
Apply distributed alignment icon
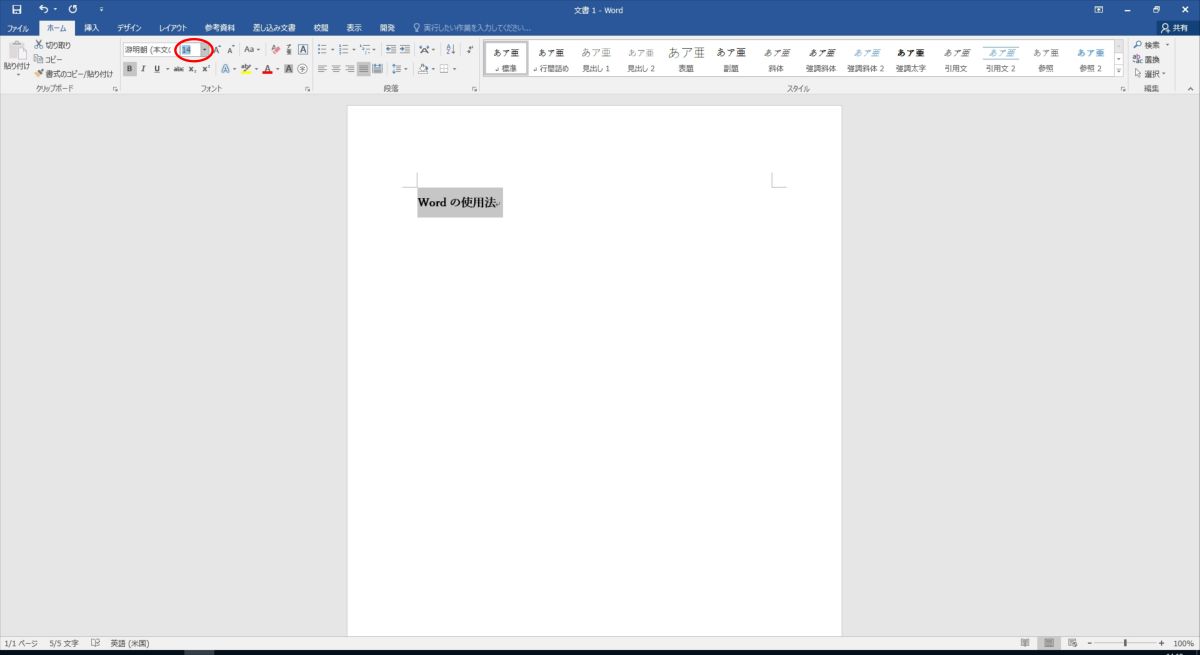378,69
